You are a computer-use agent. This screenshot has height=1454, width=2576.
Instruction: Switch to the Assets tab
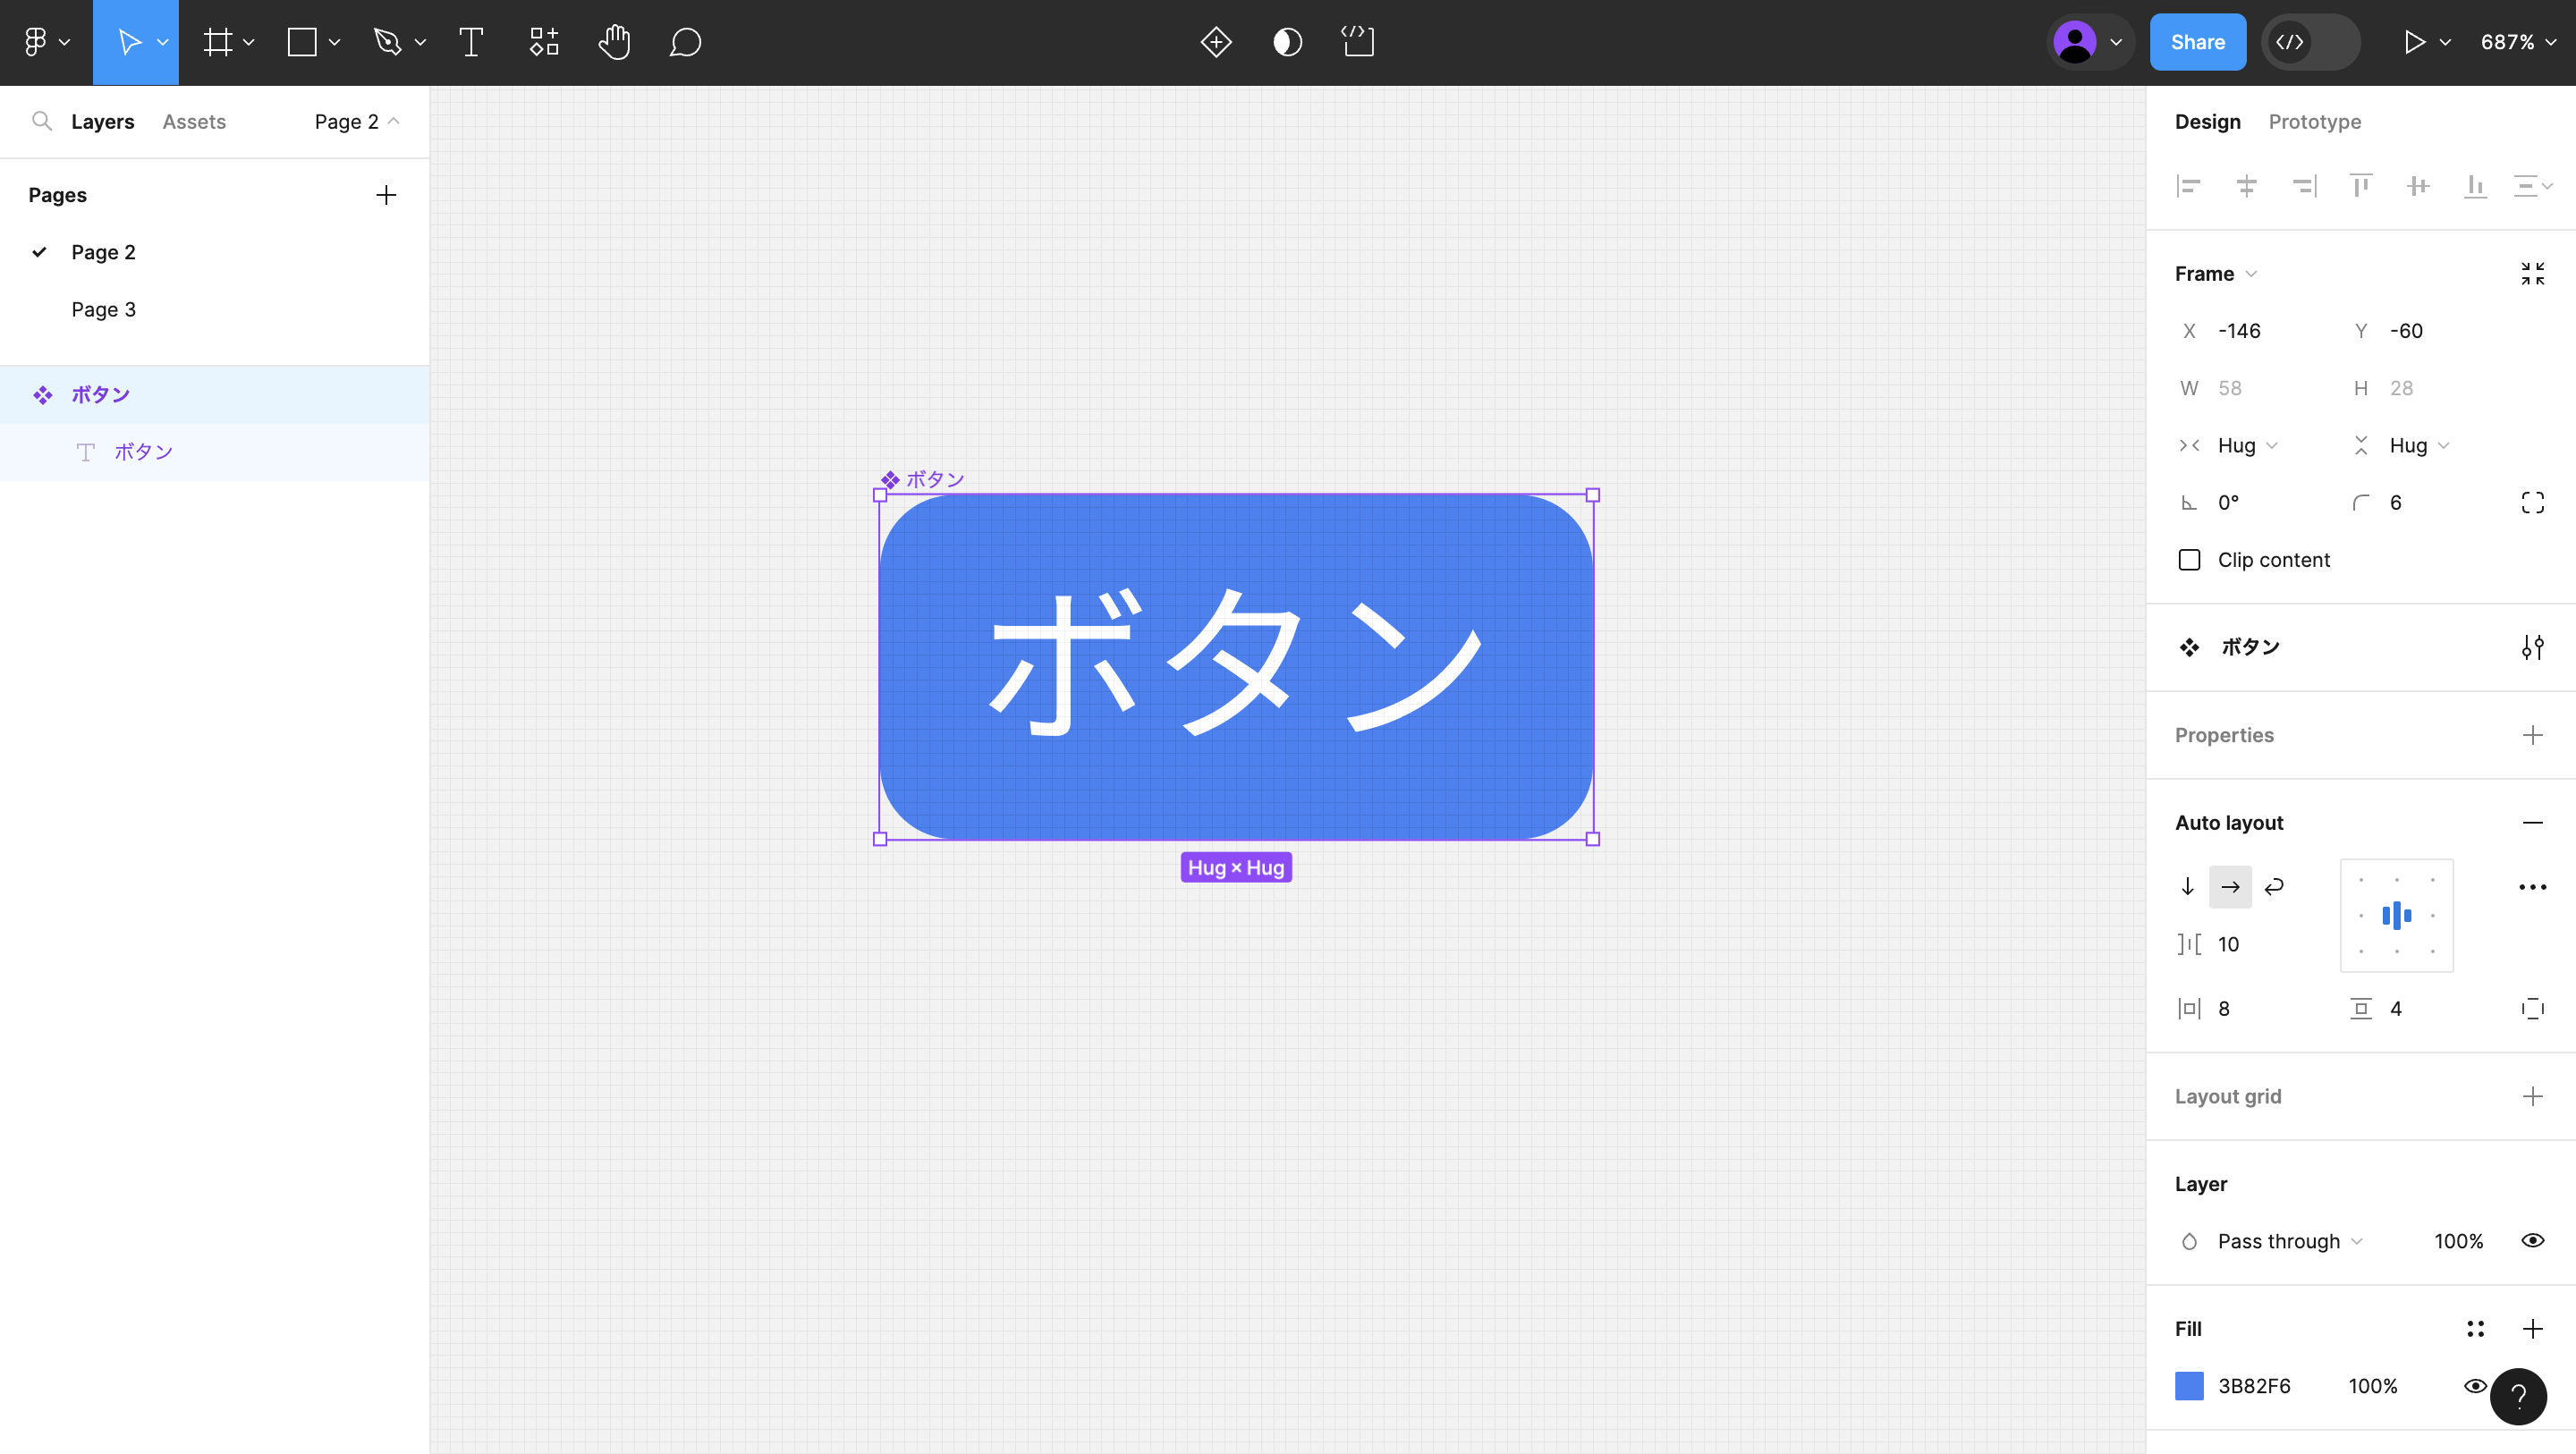click(194, 121)
